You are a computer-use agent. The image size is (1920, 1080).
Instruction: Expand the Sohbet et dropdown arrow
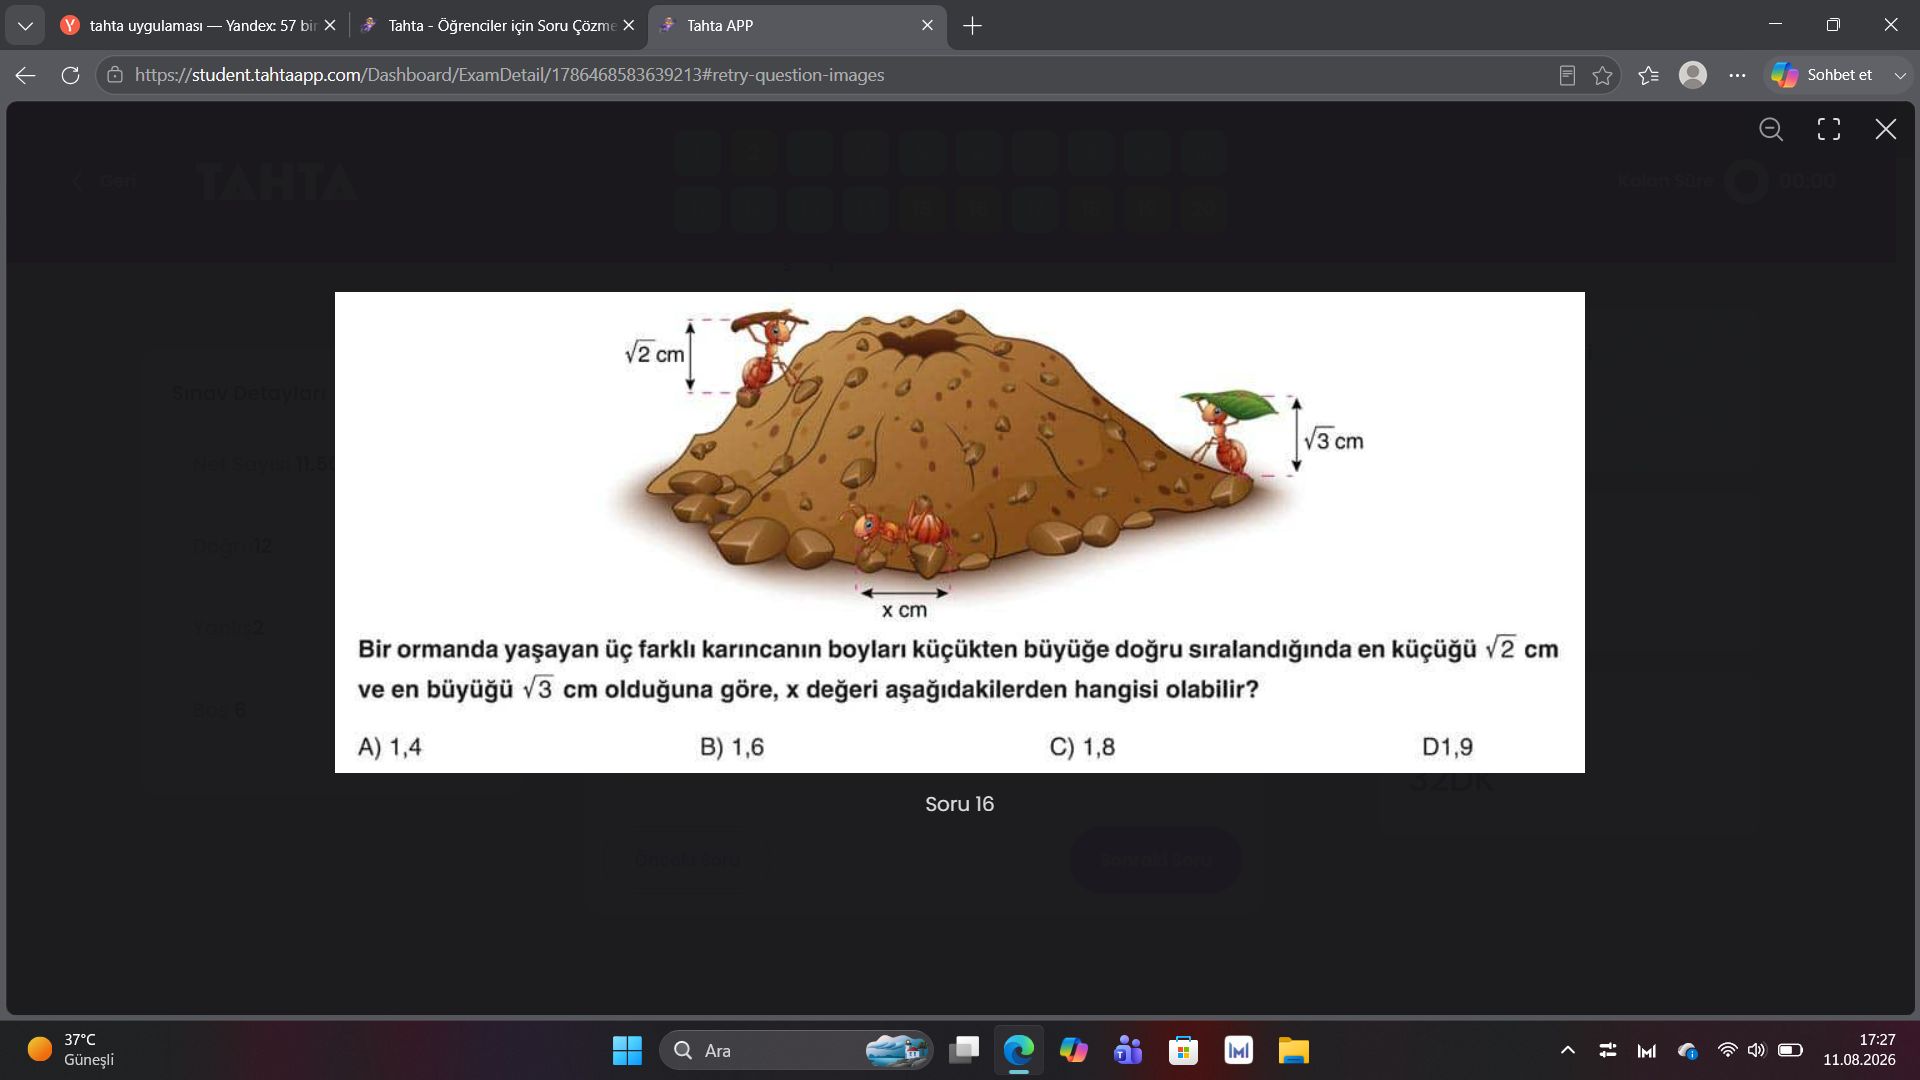(1900, 75)
